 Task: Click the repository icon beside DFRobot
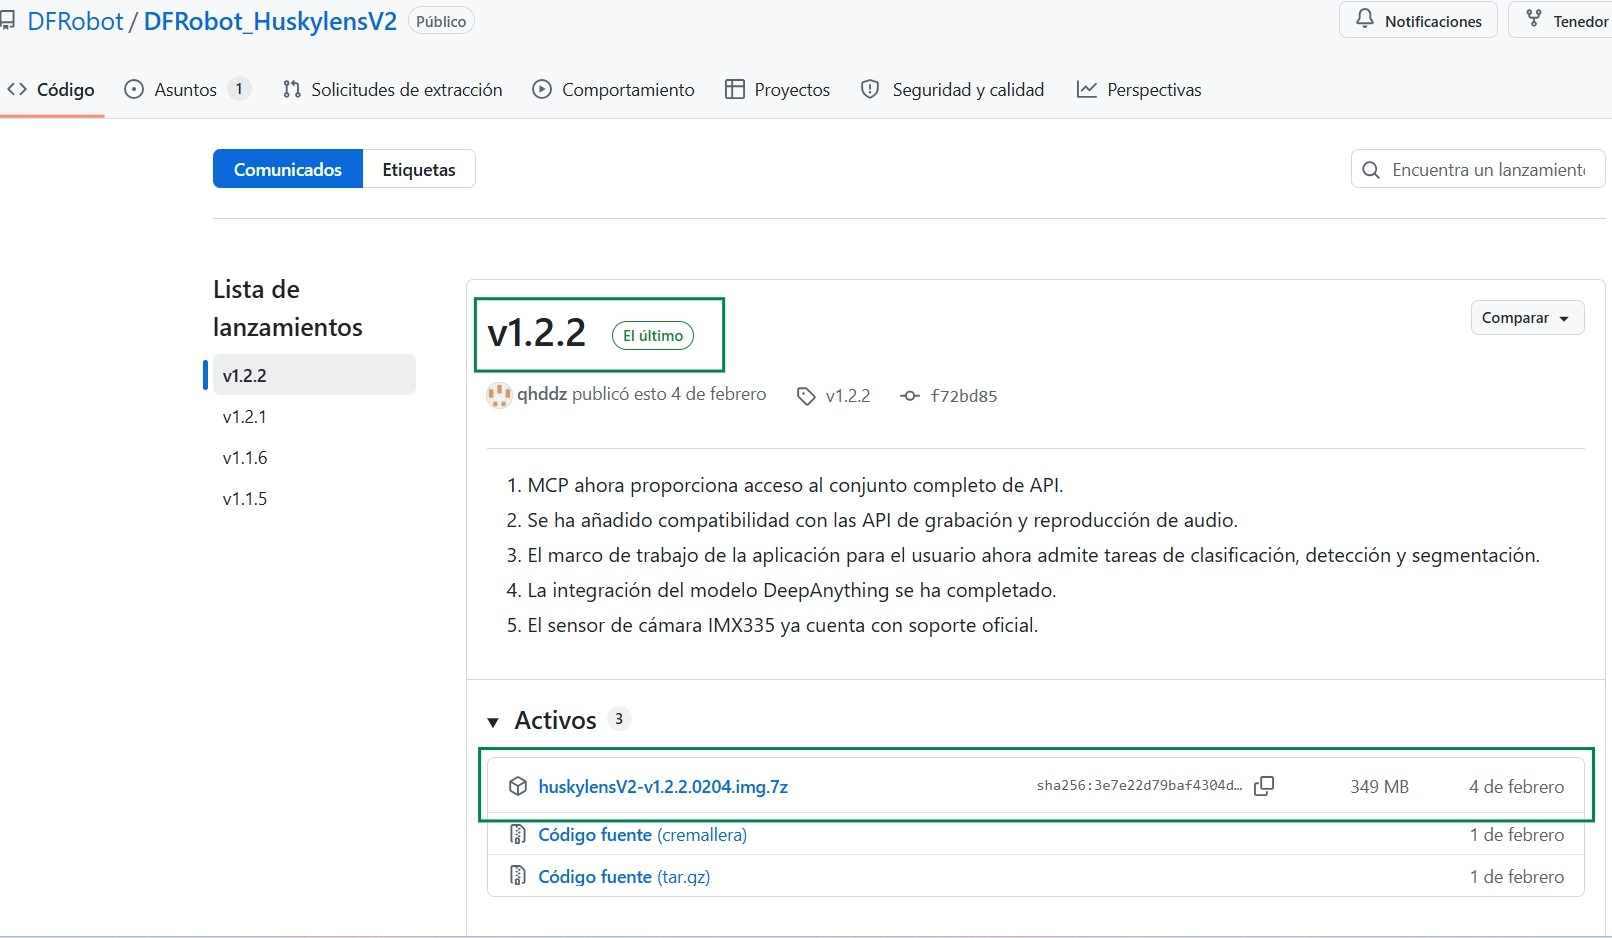(8, 21)
